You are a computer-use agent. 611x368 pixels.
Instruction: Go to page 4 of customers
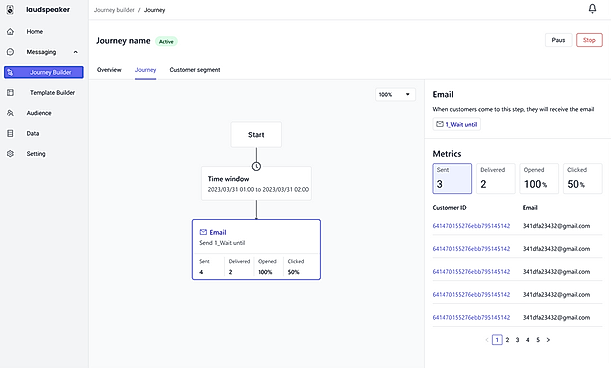528,340
